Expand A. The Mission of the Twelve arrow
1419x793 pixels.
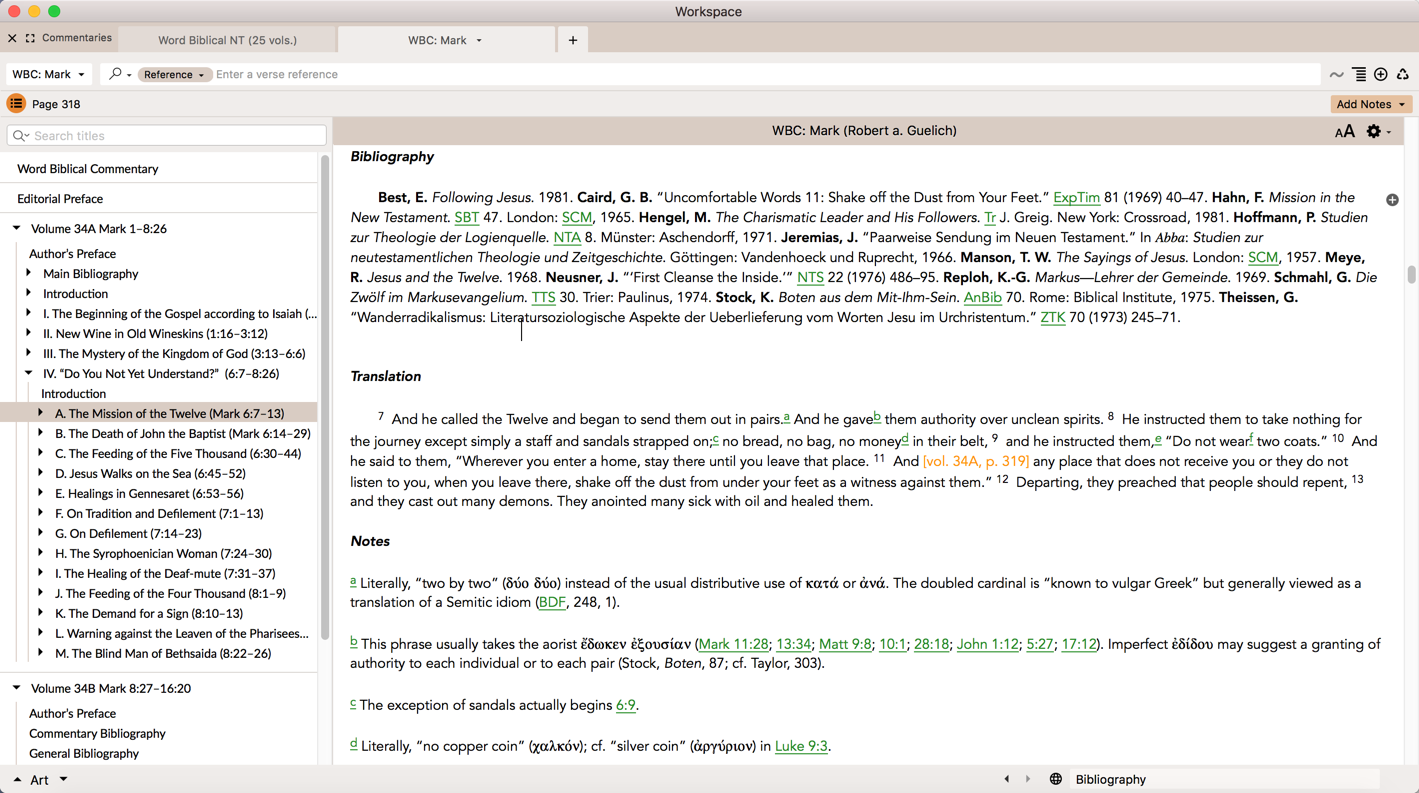click(x=41, y=413)
